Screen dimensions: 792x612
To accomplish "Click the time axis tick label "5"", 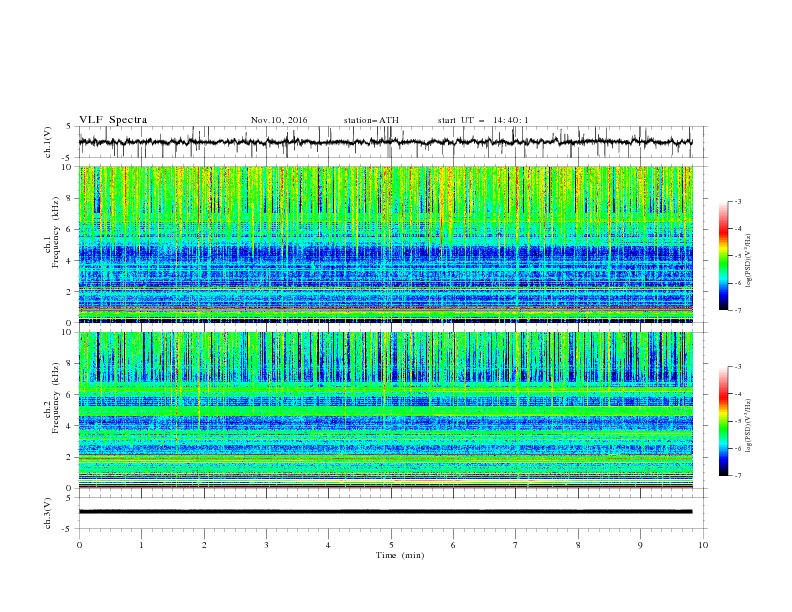I will [391, 545].
